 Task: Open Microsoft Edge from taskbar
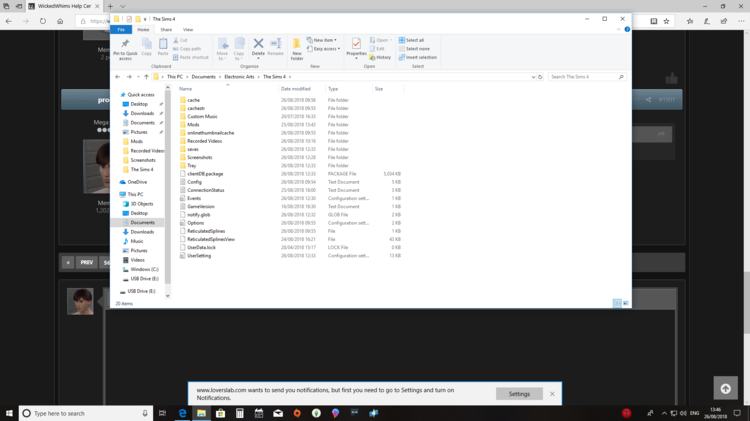coord(182,413)
